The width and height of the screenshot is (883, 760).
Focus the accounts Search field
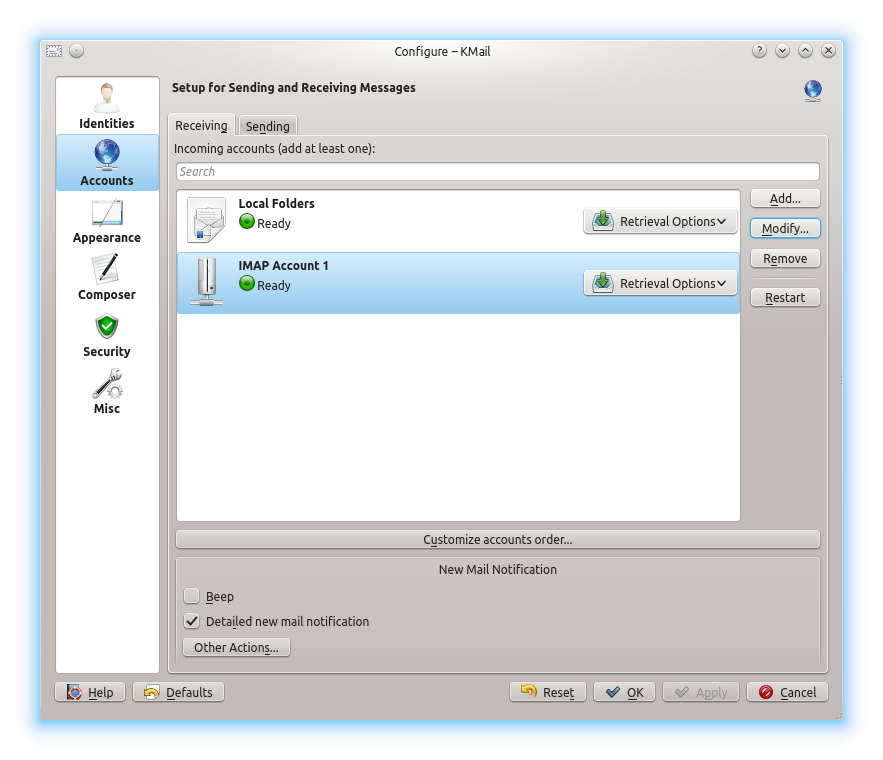[x=498, y=172]
